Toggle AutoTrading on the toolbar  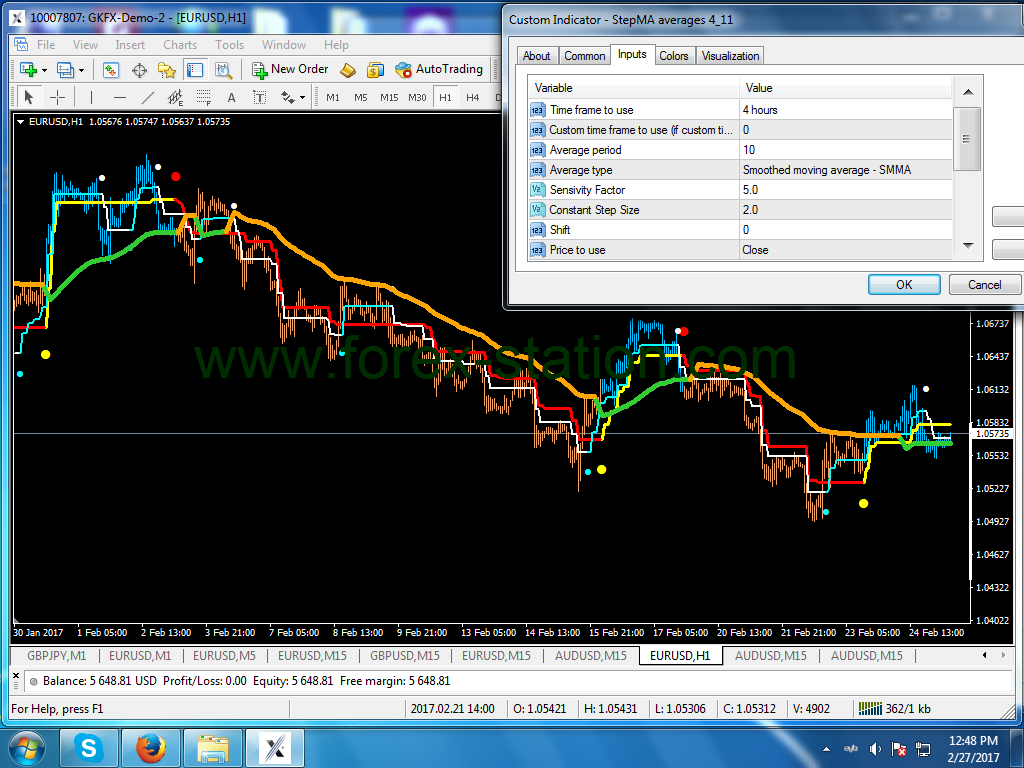[x=438, y=69]
